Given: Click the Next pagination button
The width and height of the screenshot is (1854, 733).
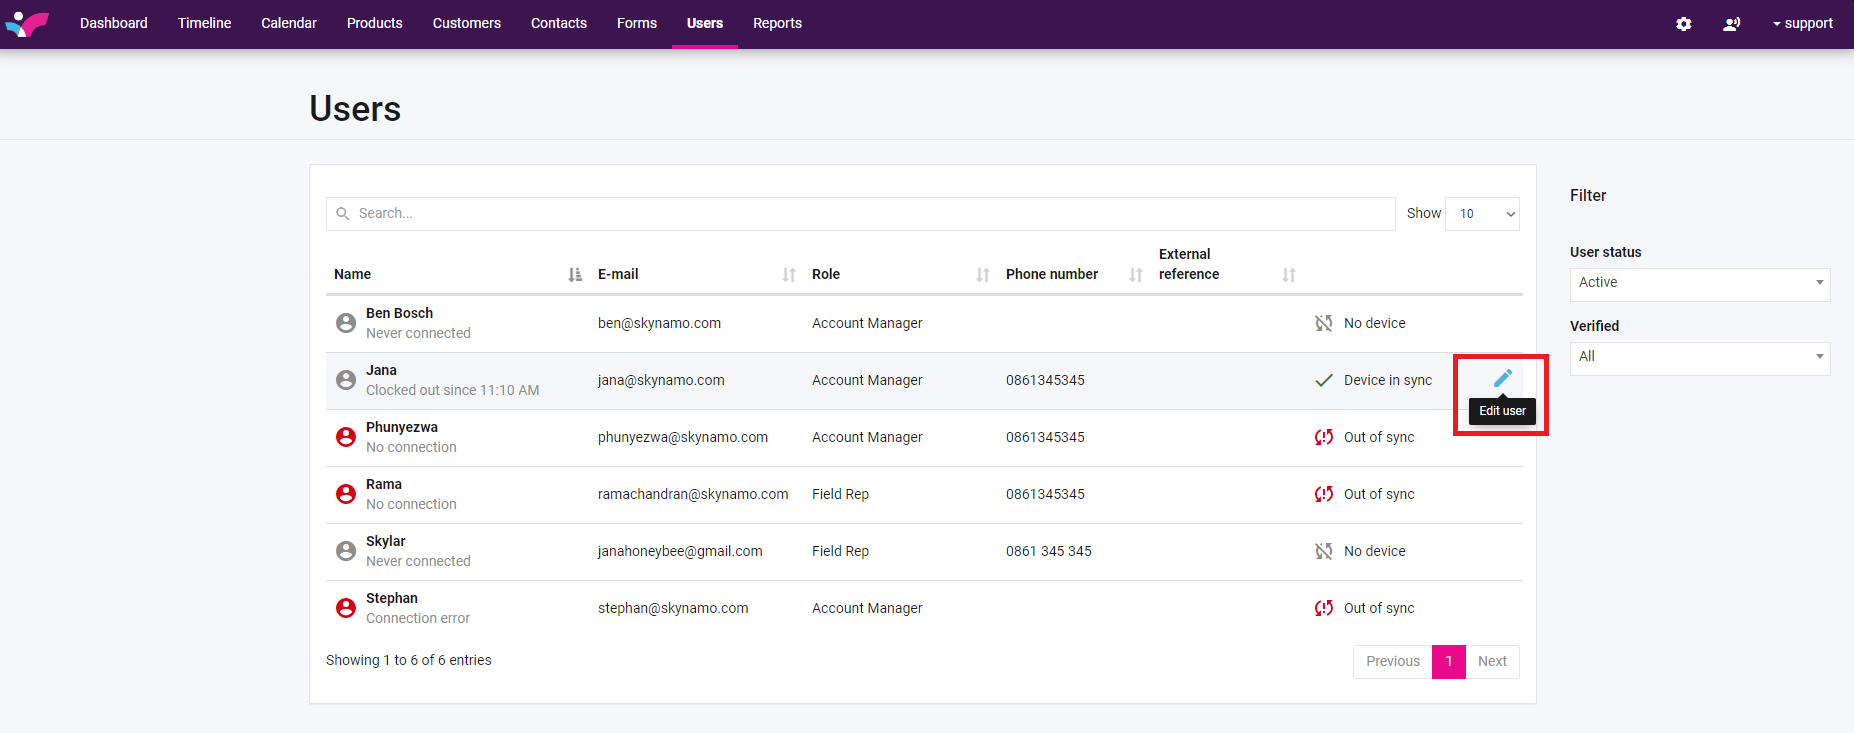Looking at the screenshot, I should click(x=1492, y=662).
